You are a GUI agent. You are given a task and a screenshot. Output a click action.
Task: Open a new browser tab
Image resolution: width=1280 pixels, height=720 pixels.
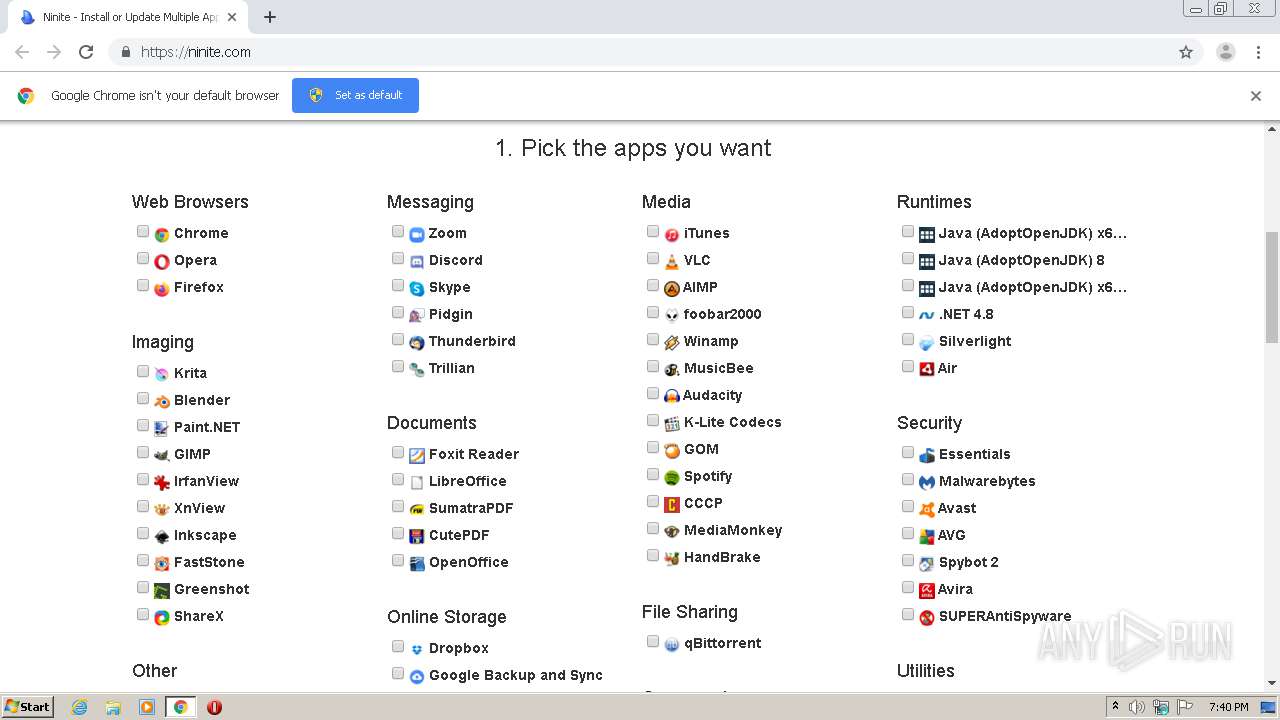[x=270, y=17]
